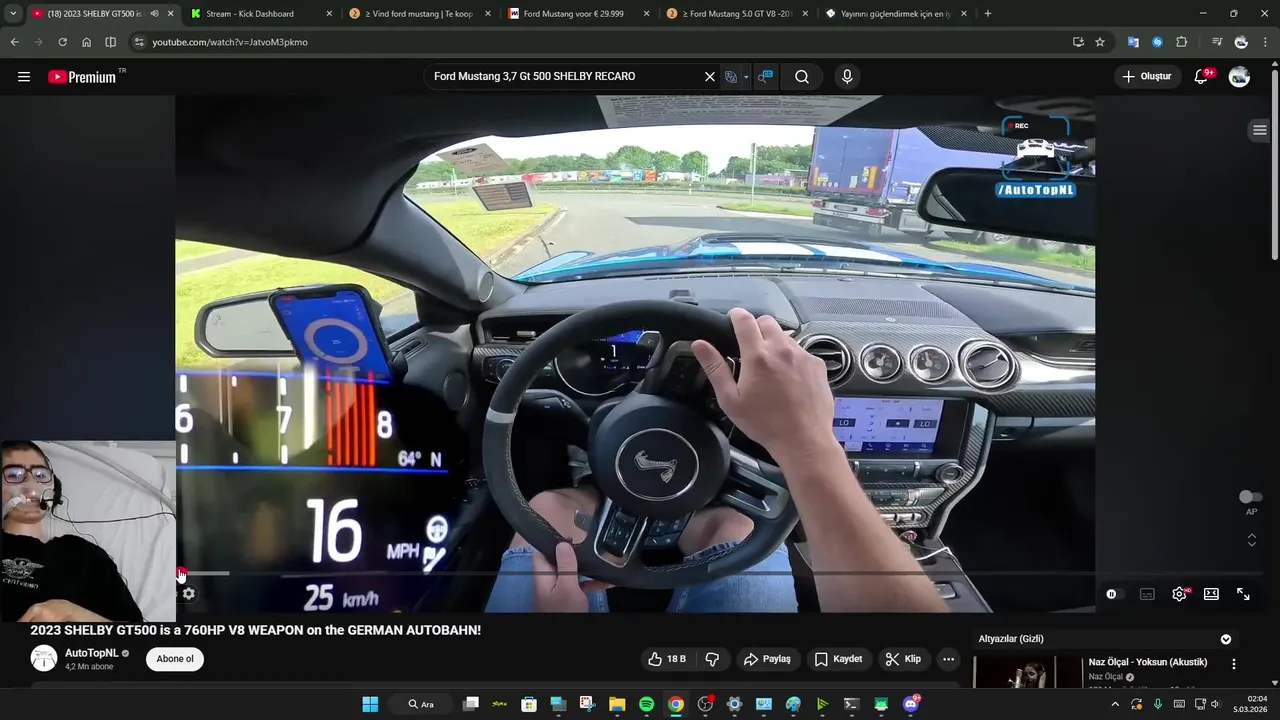The image size is (1280, 720).
Task: Enter full screen video mode
Action: [x=1243, y=594]
